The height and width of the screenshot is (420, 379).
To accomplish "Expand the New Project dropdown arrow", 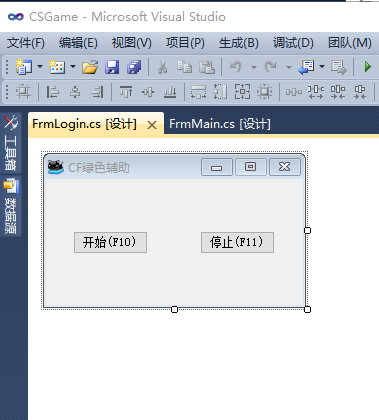I will (x=40, y=67).
